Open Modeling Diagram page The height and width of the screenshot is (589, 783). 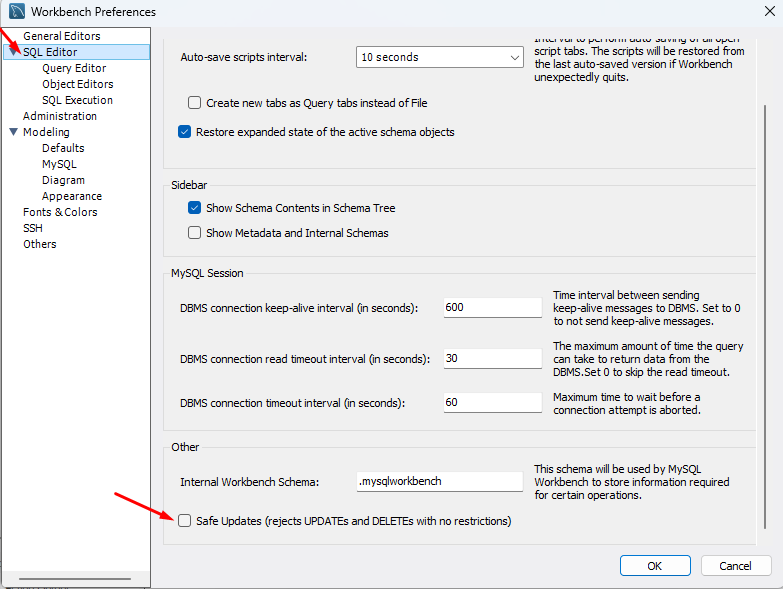pyautogui.click(x=63, y=180)
